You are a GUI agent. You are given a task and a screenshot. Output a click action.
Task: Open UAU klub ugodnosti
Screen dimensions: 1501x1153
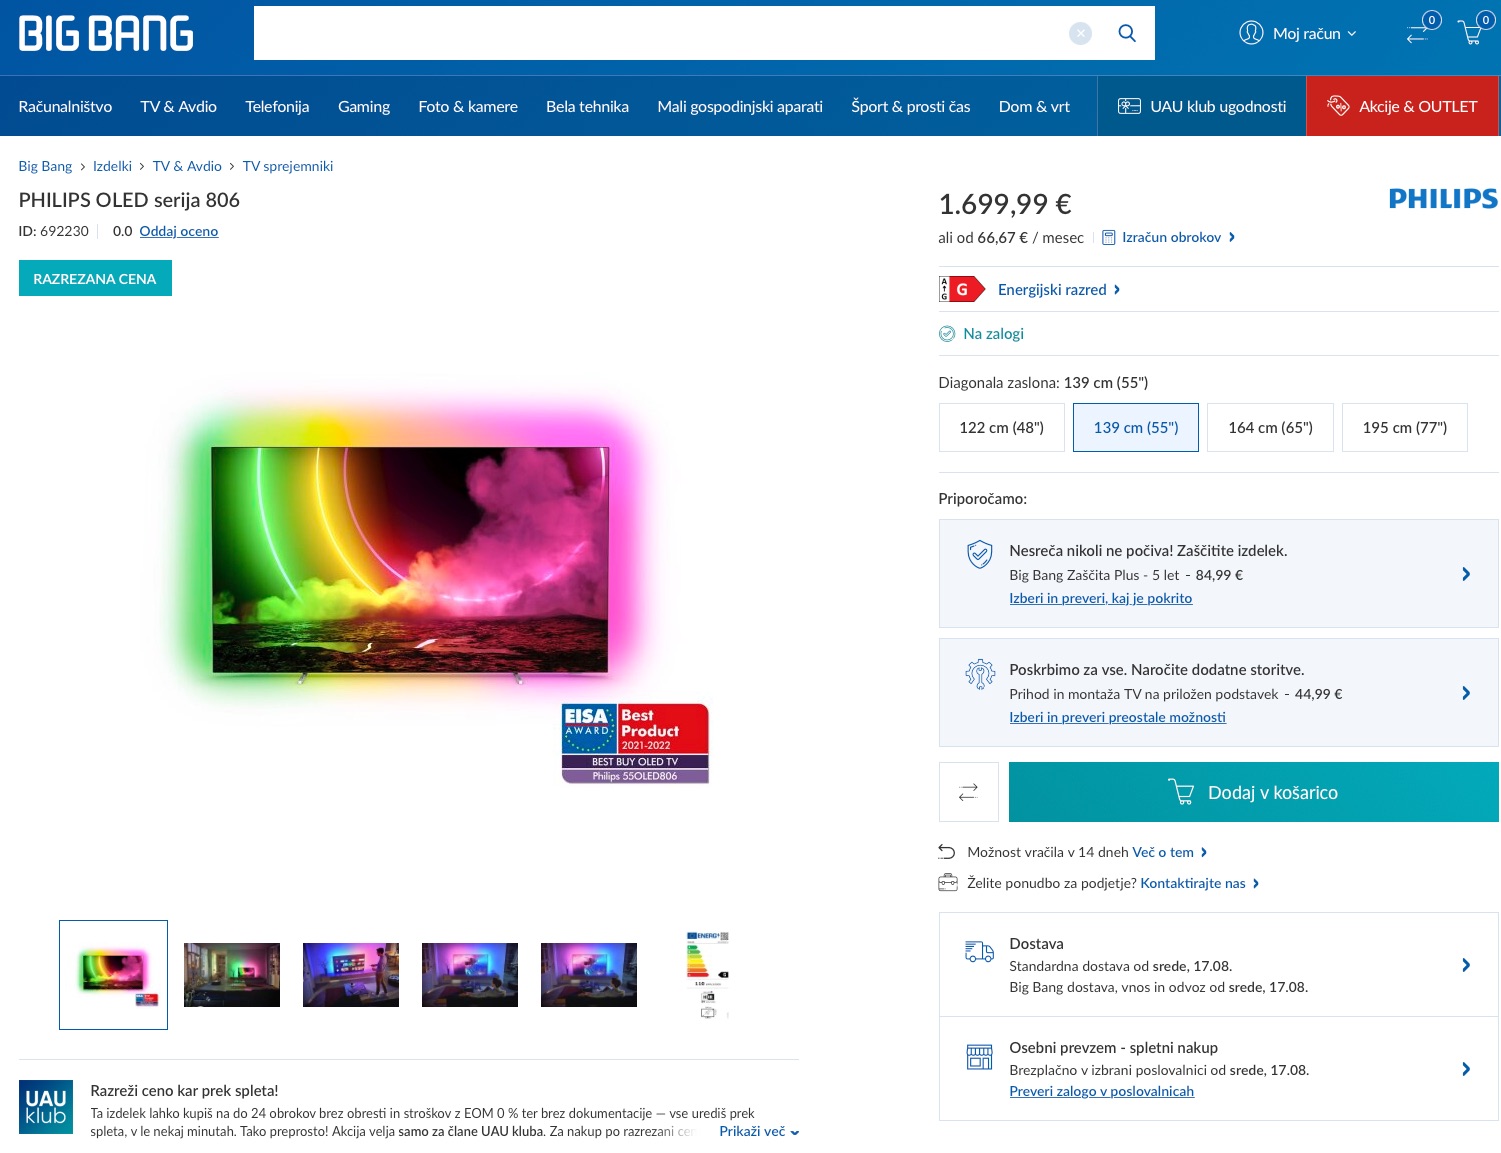pos(1202,106)
